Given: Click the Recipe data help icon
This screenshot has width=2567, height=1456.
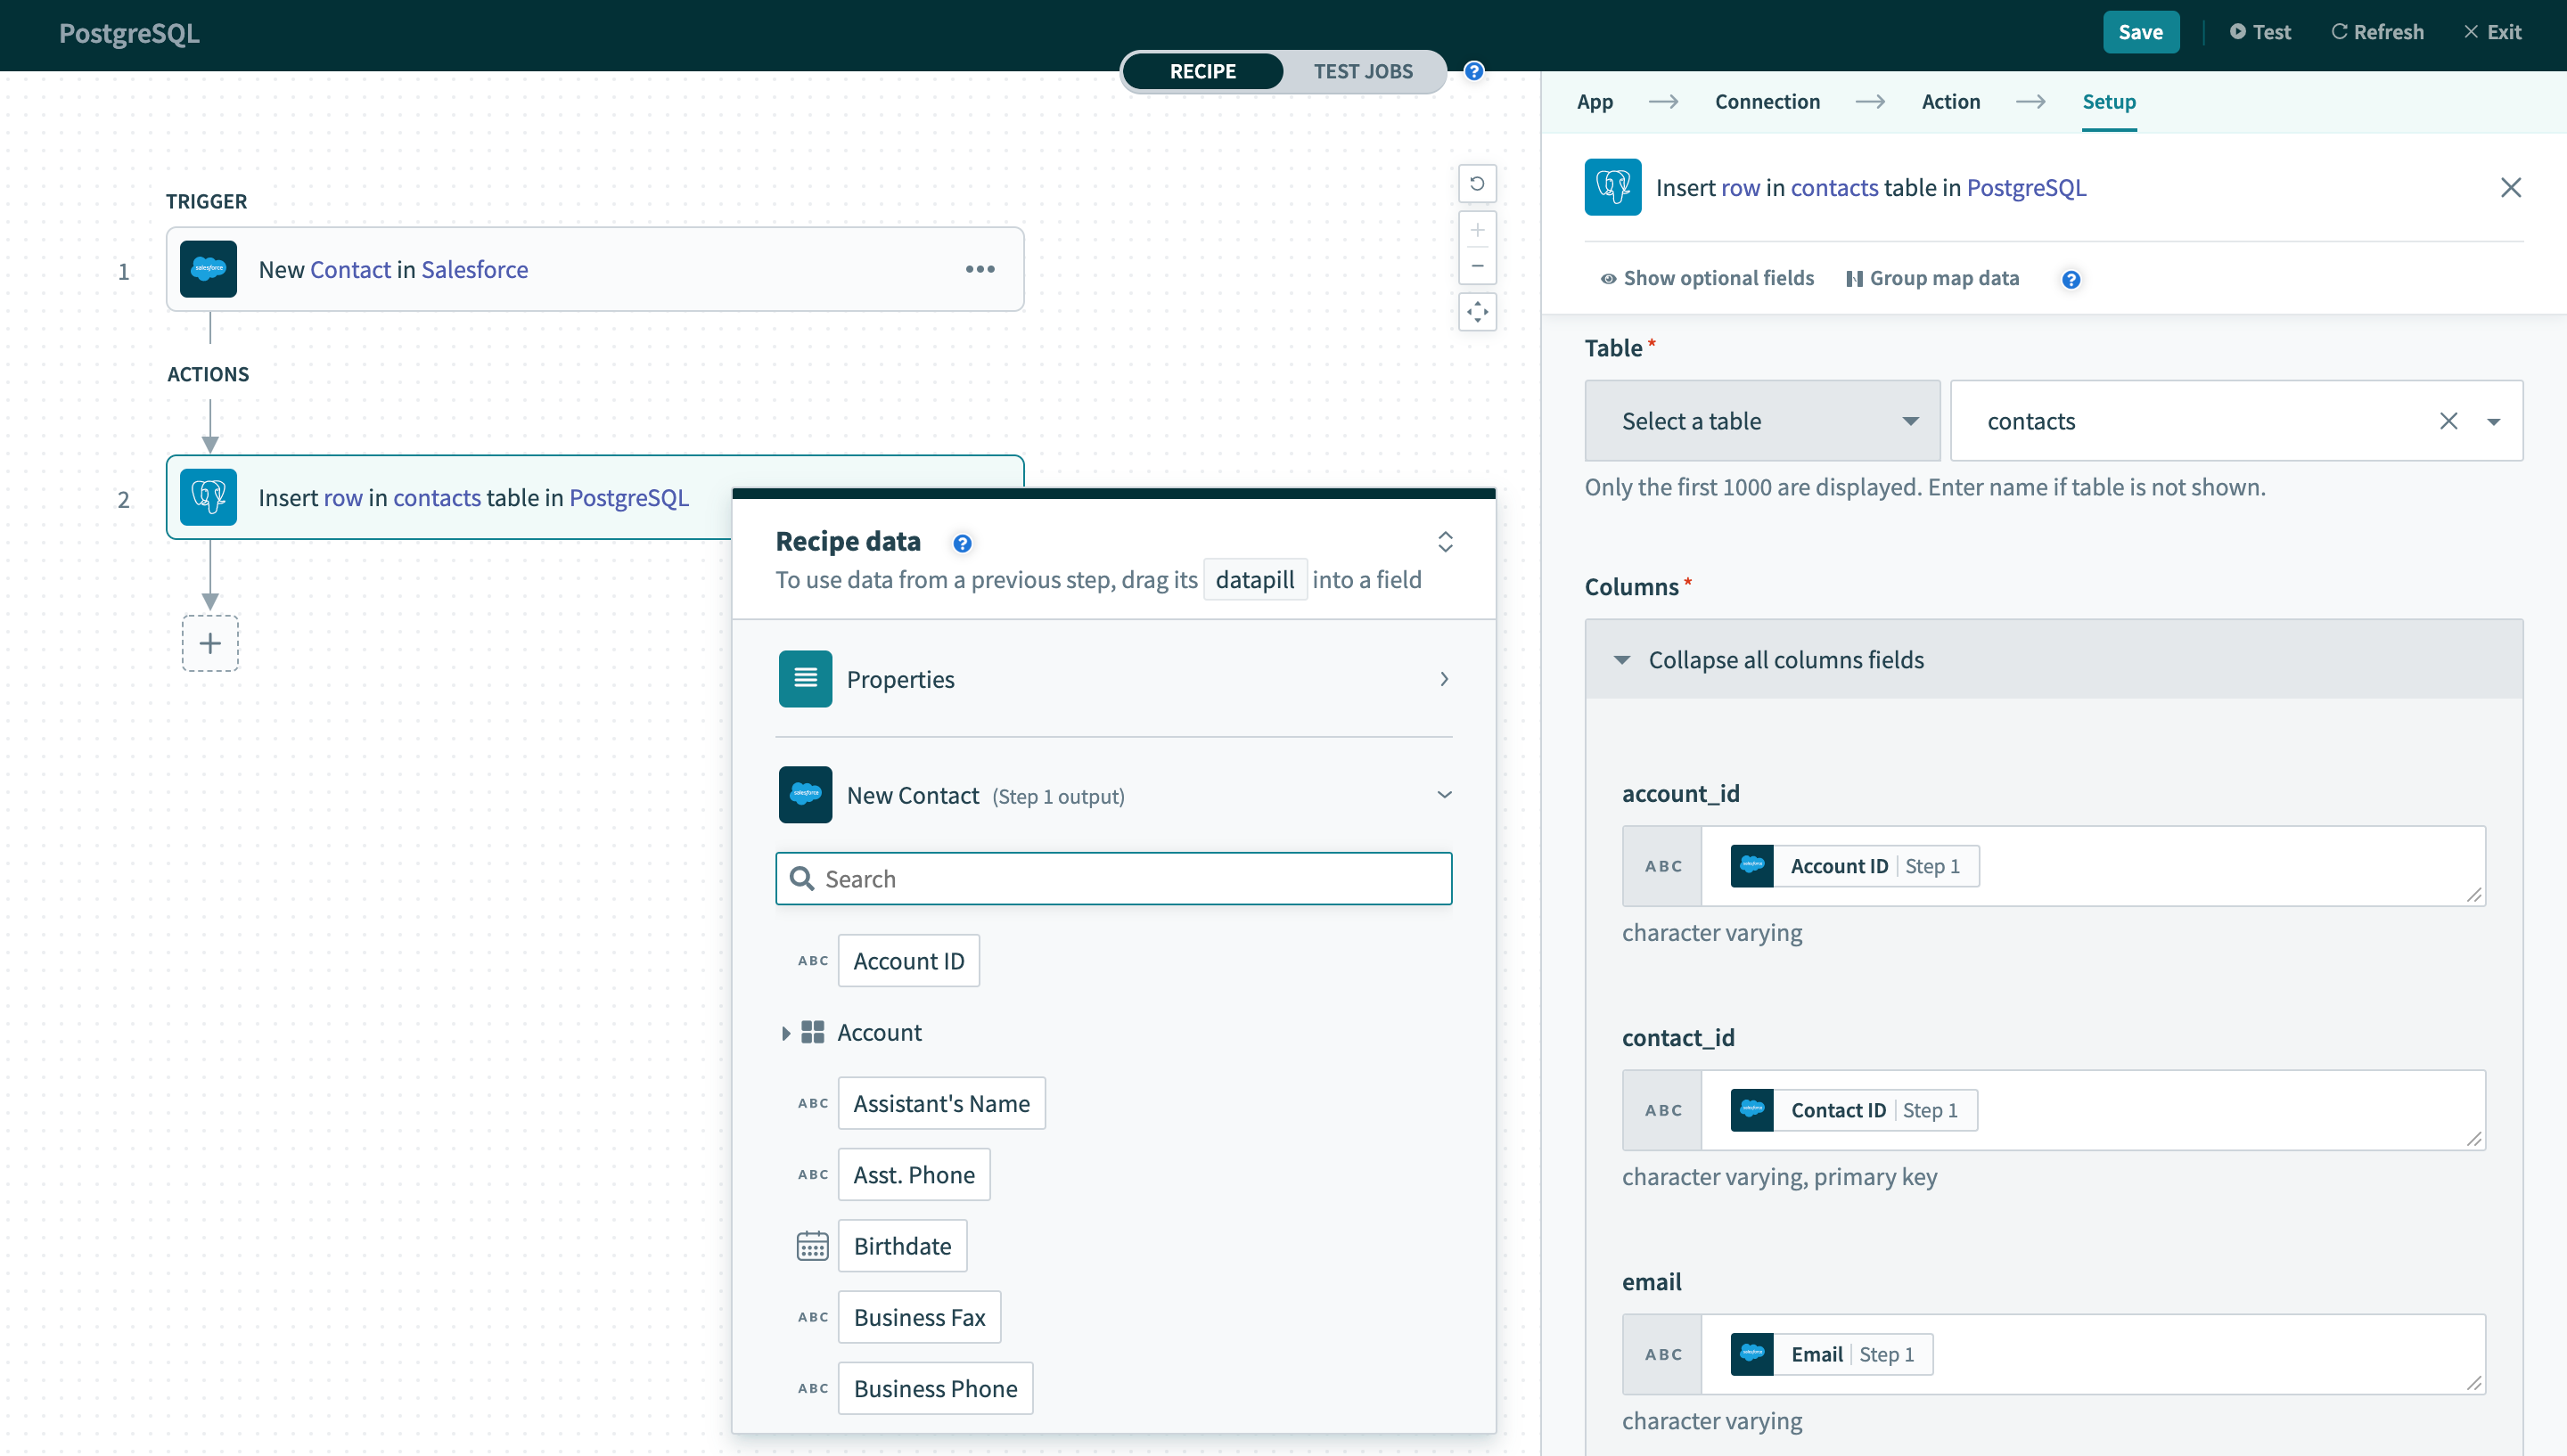Looking at the screenshot, I should [x=964, y=541].
